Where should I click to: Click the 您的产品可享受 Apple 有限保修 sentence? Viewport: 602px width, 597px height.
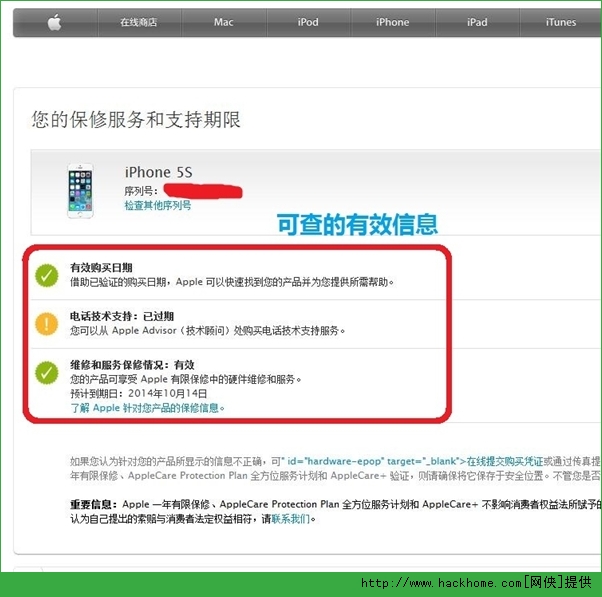pos(185,379)
